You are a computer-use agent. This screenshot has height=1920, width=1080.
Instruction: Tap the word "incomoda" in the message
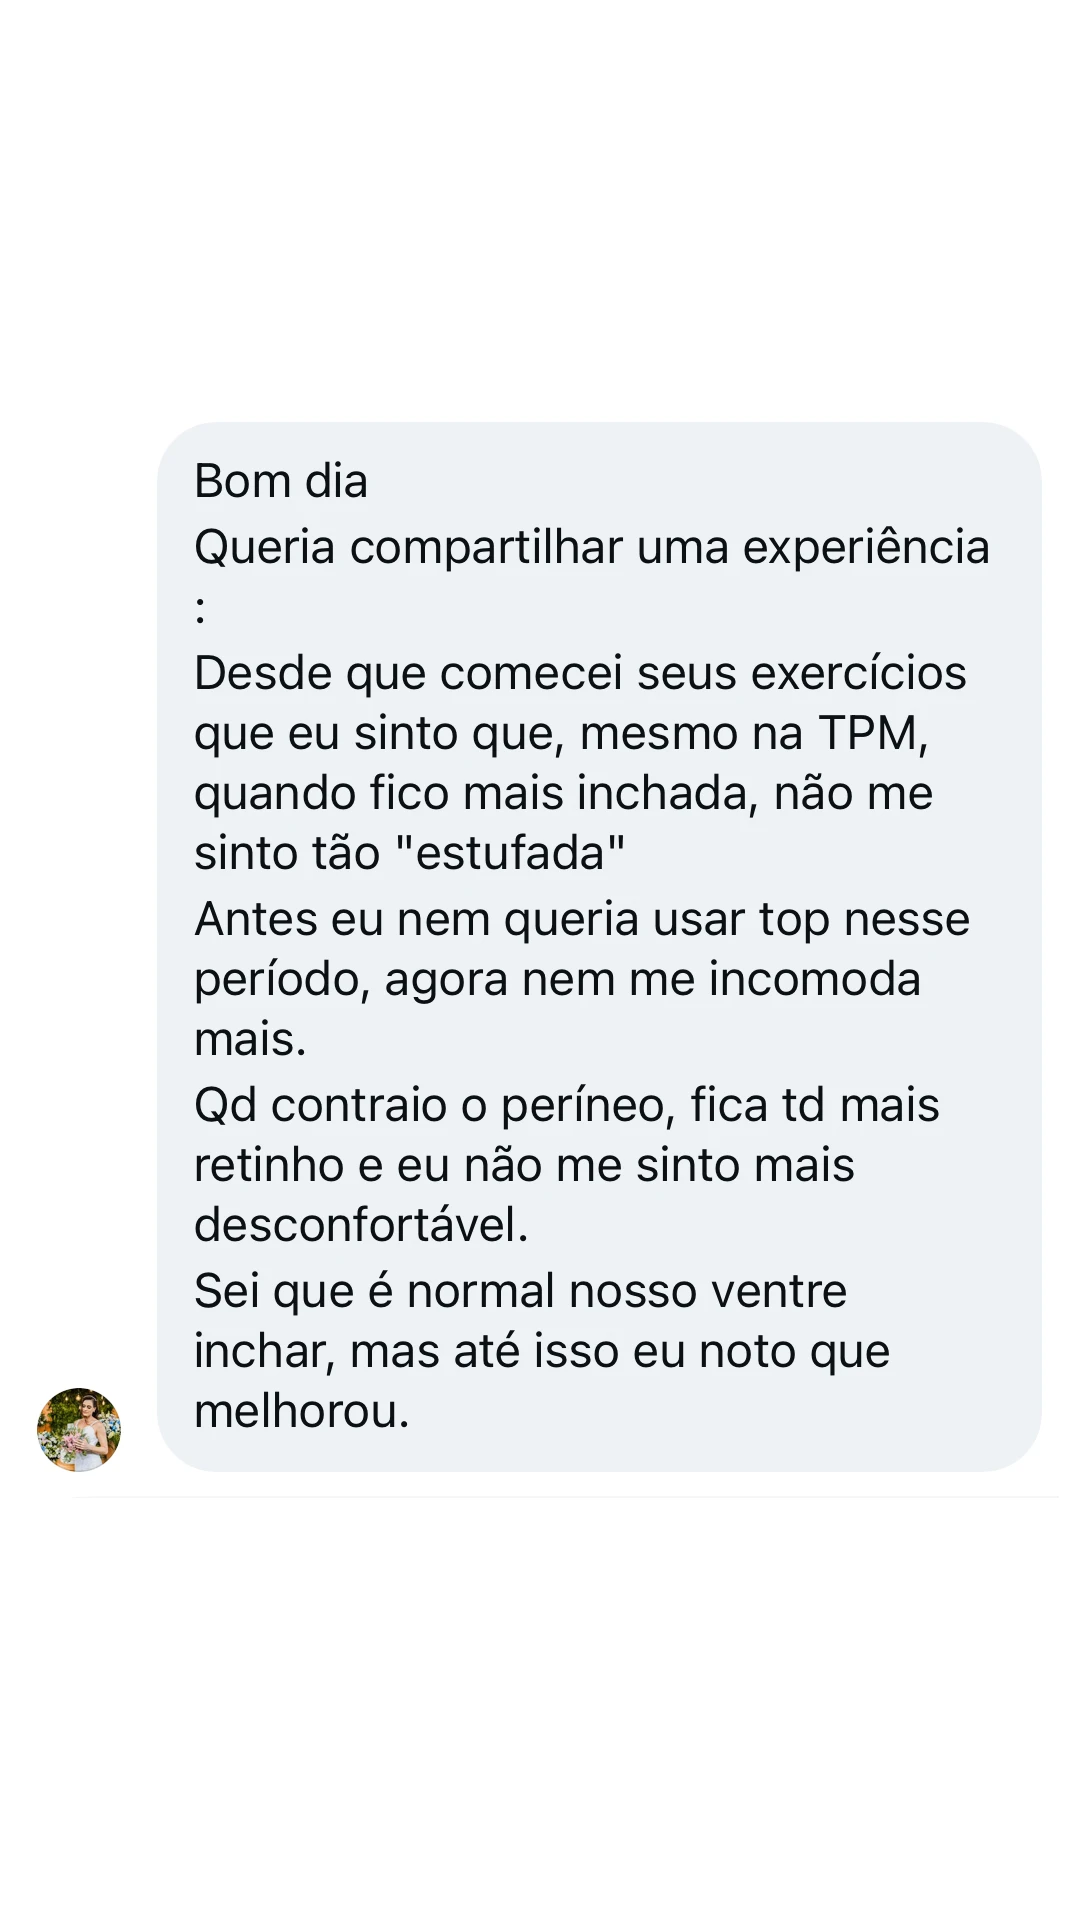[814, 979]
